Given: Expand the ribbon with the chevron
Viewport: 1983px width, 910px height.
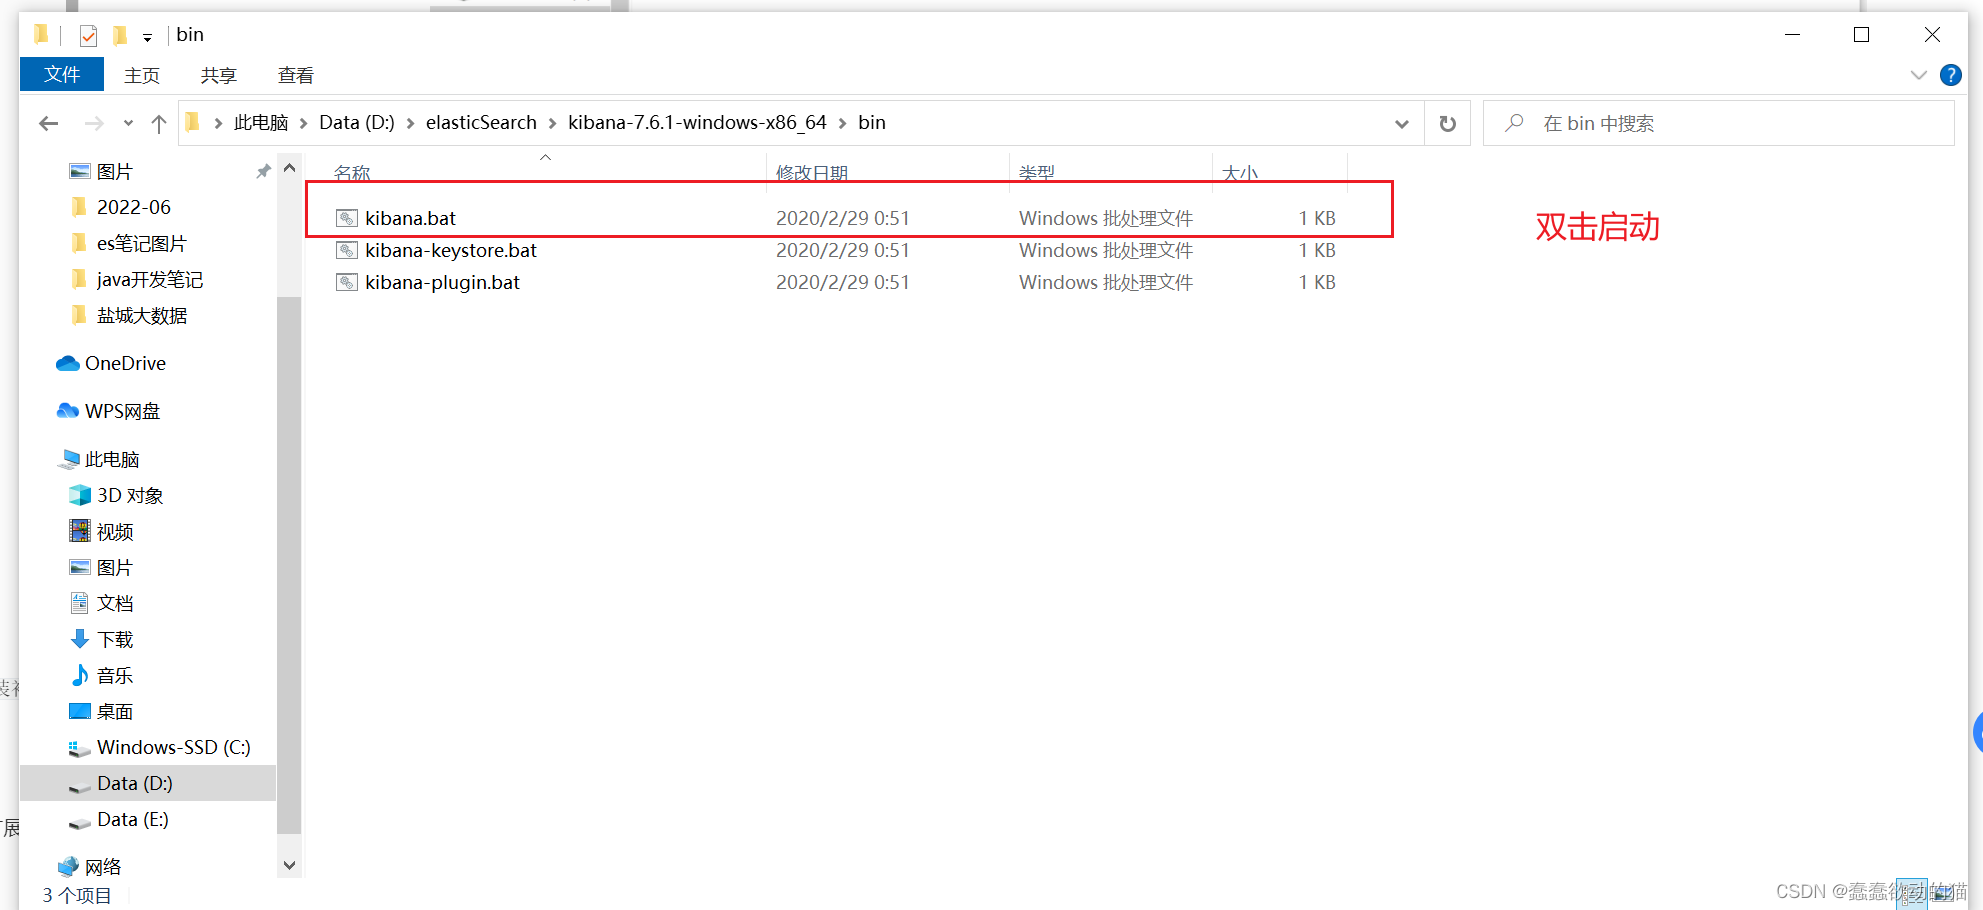Looking at the screenshot, I should [x=1918, y=75].
